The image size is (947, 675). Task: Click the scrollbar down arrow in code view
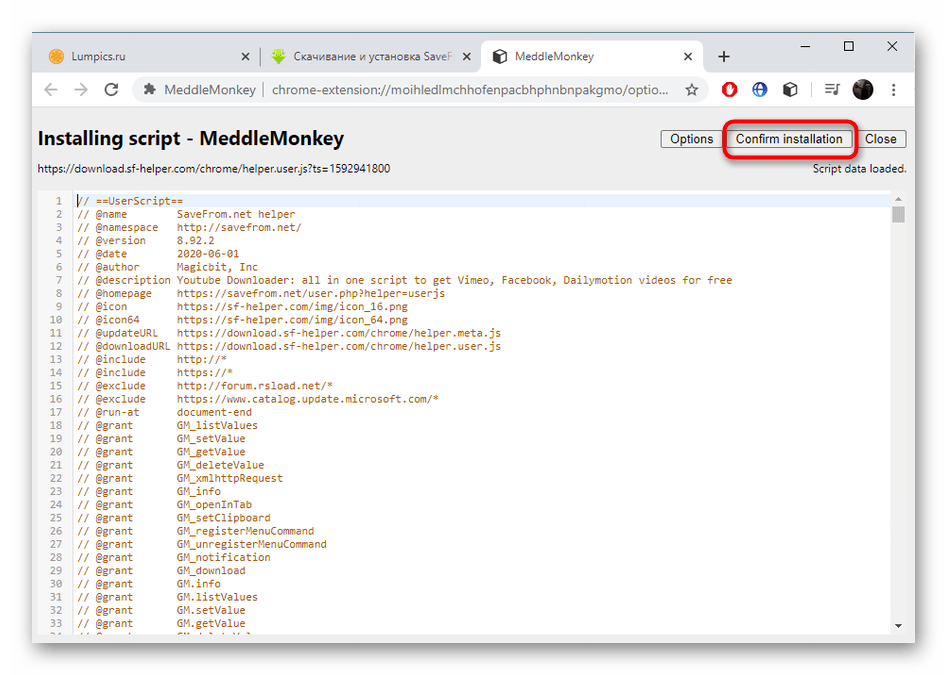898,625
